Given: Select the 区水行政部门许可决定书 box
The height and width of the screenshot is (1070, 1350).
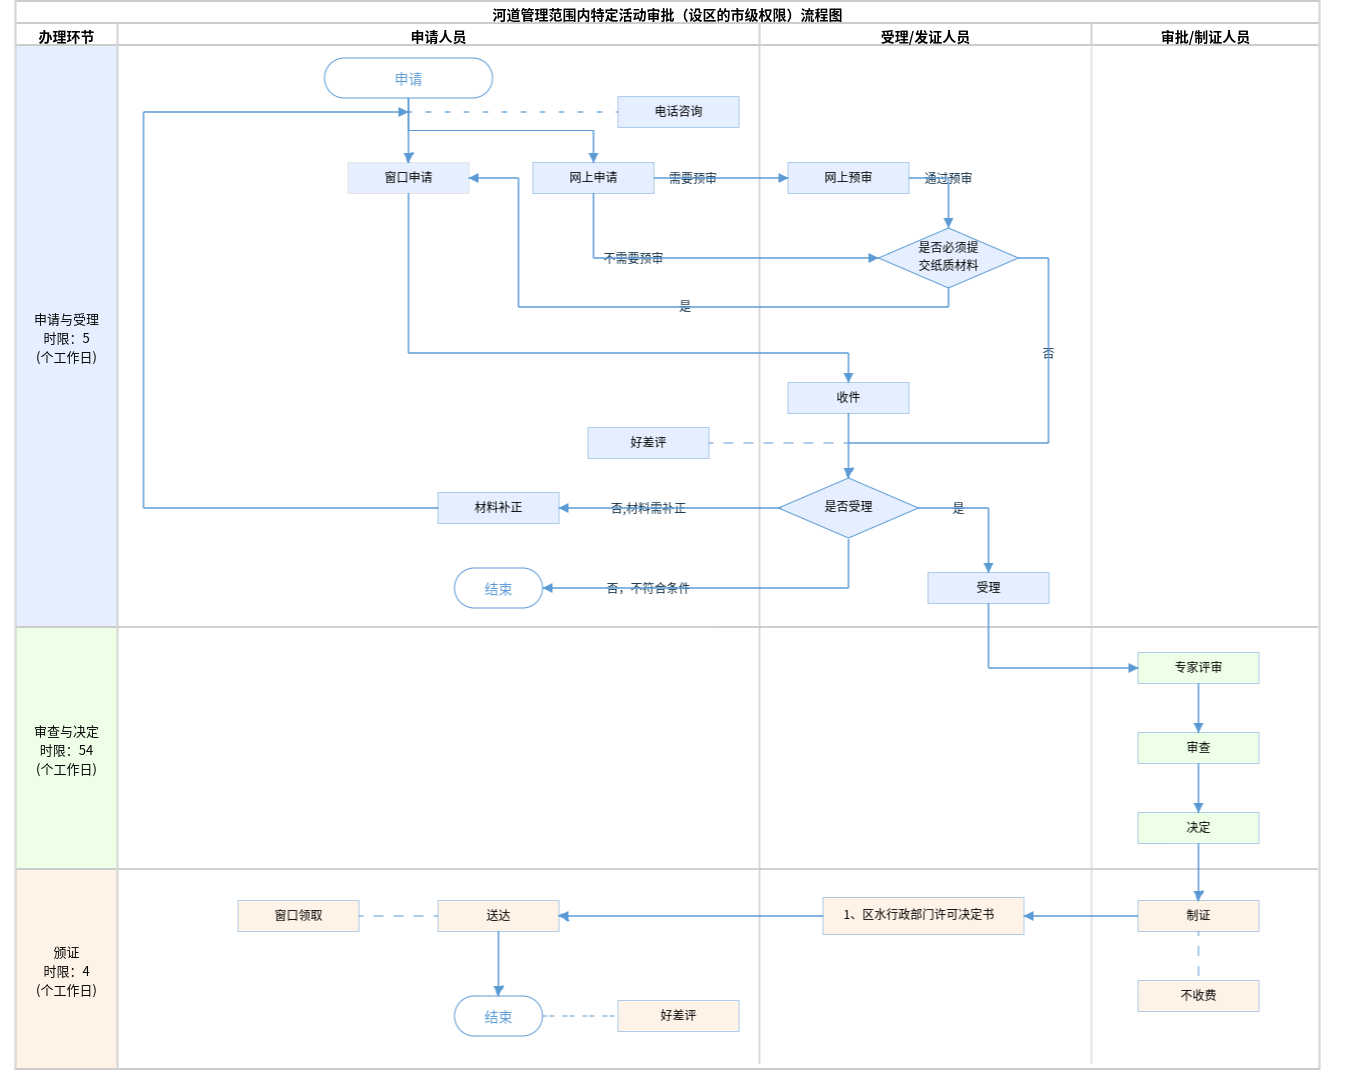Looking at the screenshot, I should point(923,915).
